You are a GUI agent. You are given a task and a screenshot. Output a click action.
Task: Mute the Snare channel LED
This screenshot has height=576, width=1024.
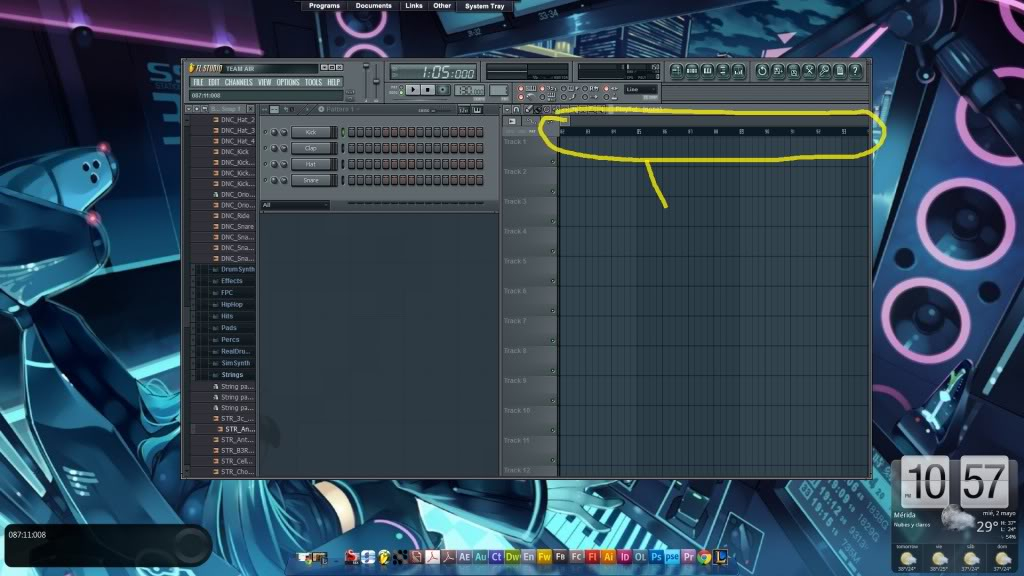click(266, 180)
